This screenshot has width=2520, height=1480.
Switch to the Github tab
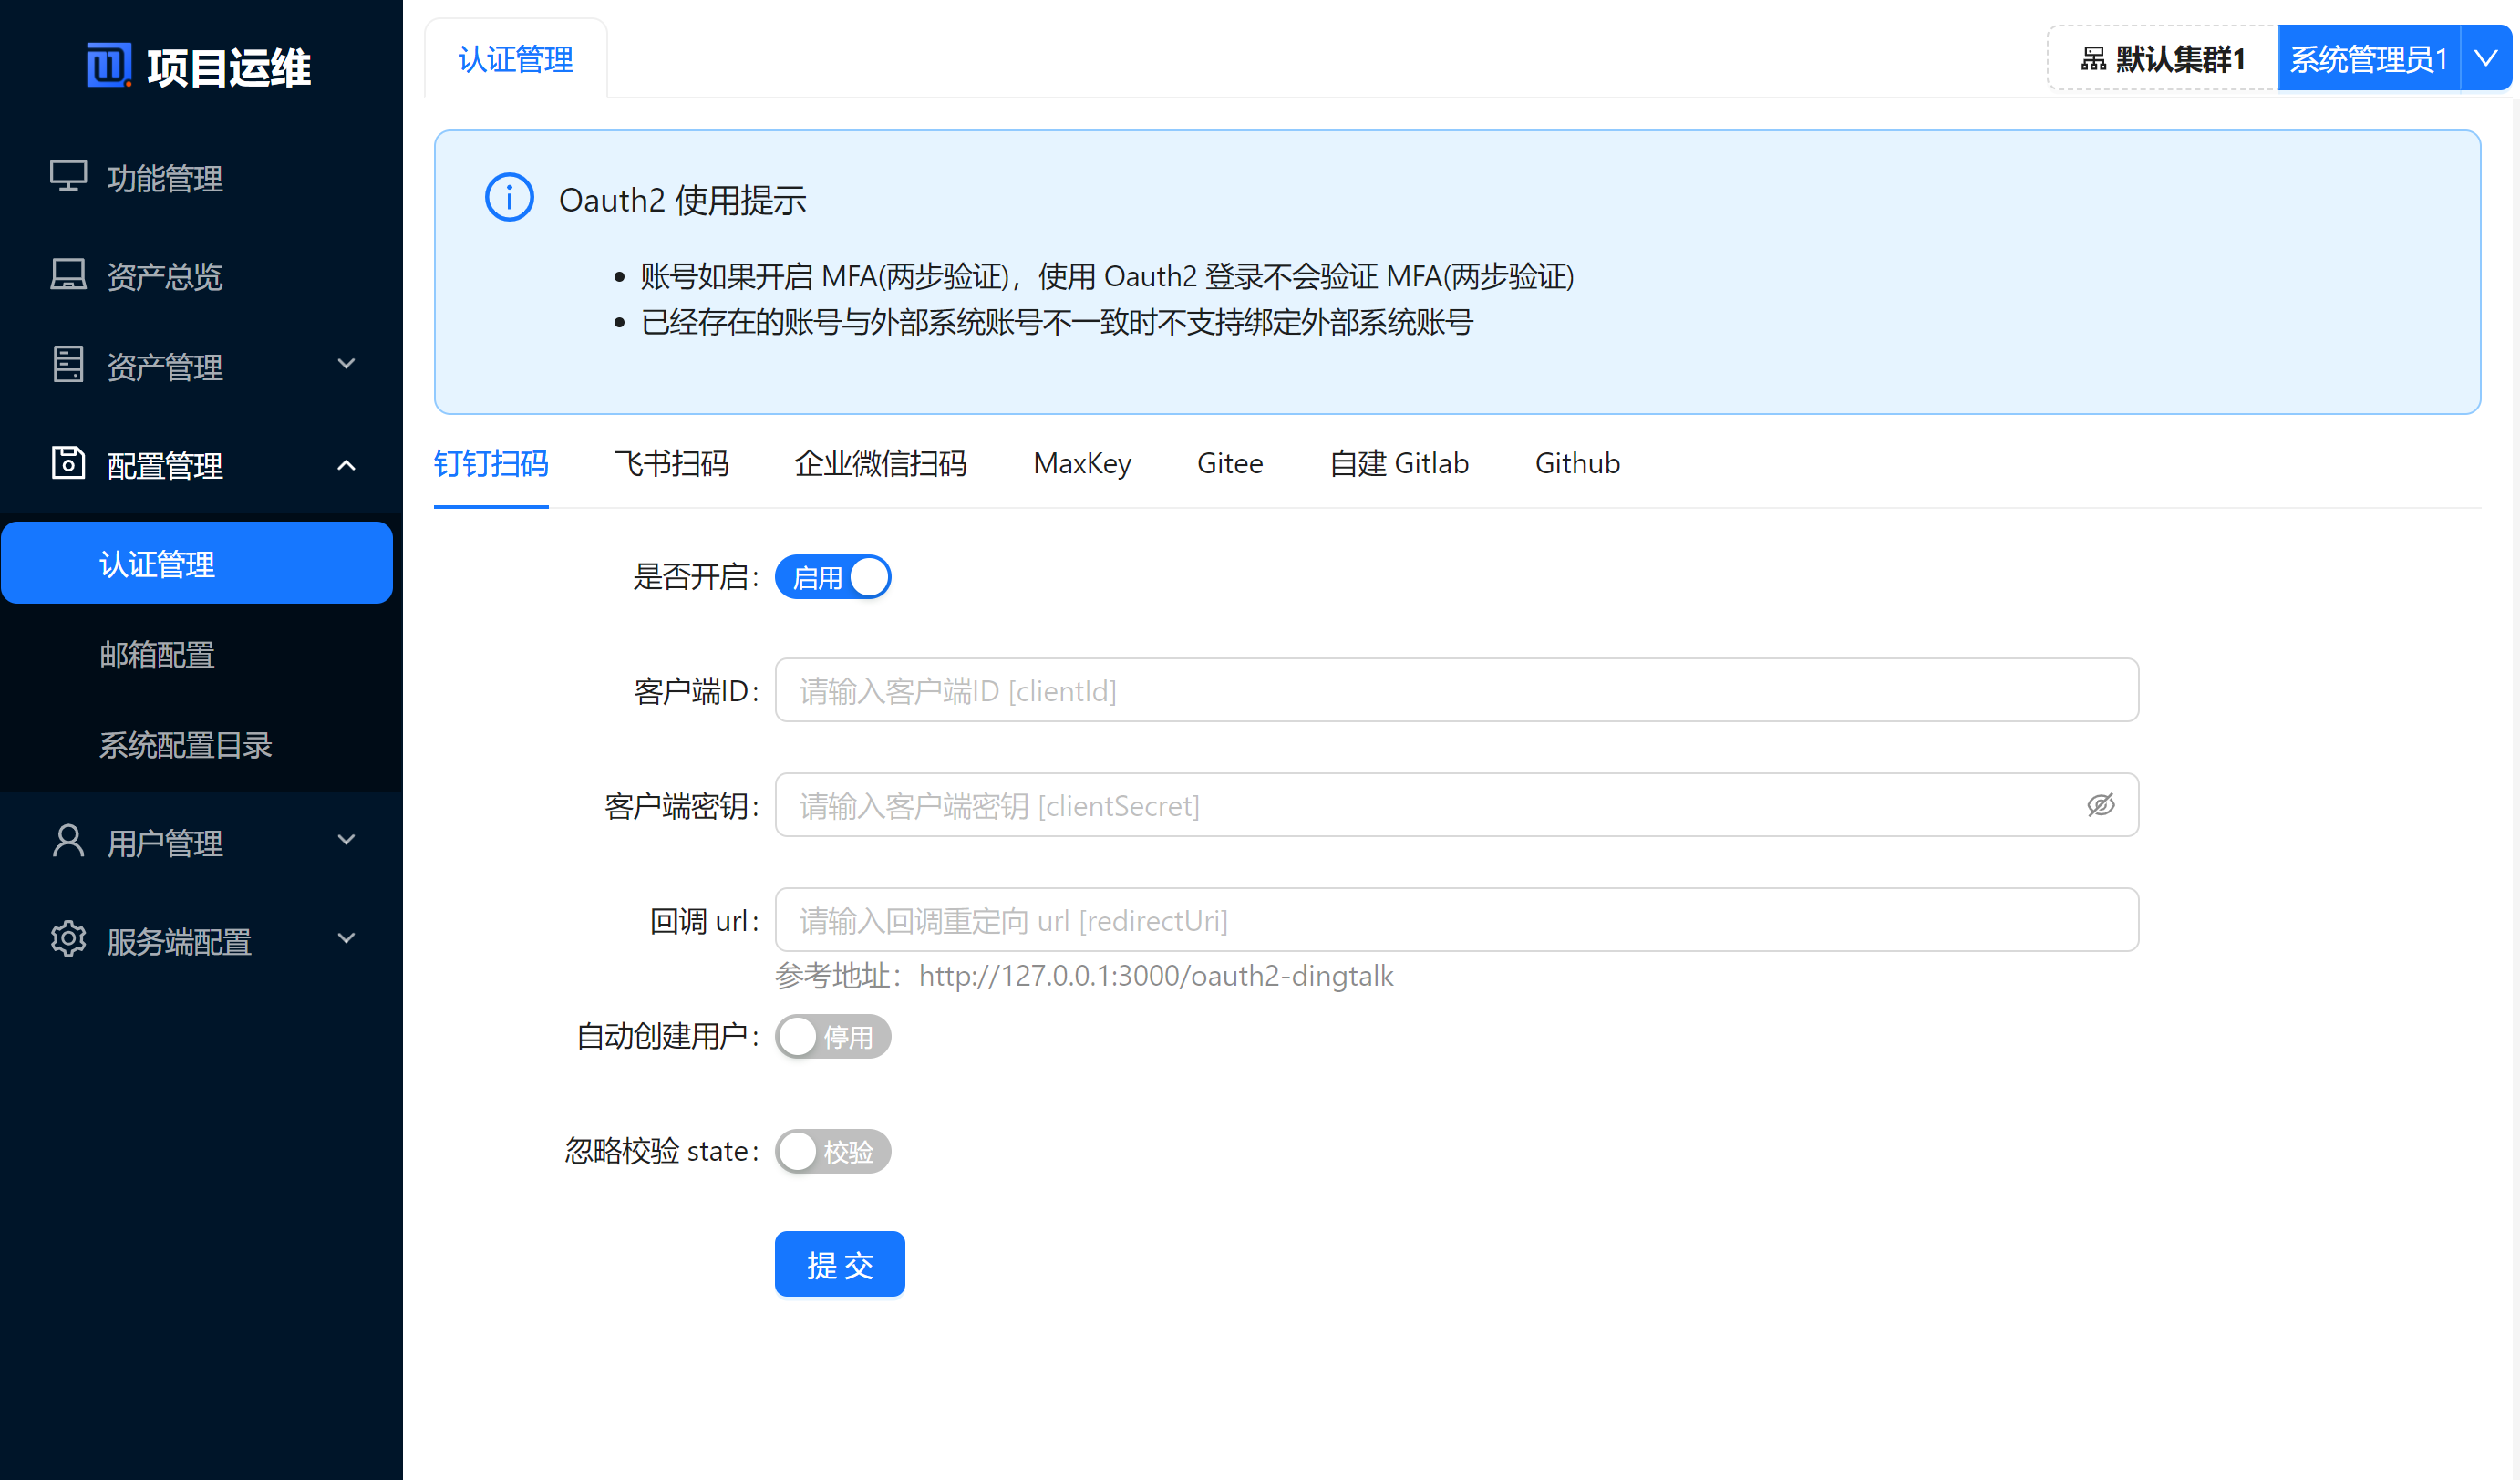click(1577, 463)
